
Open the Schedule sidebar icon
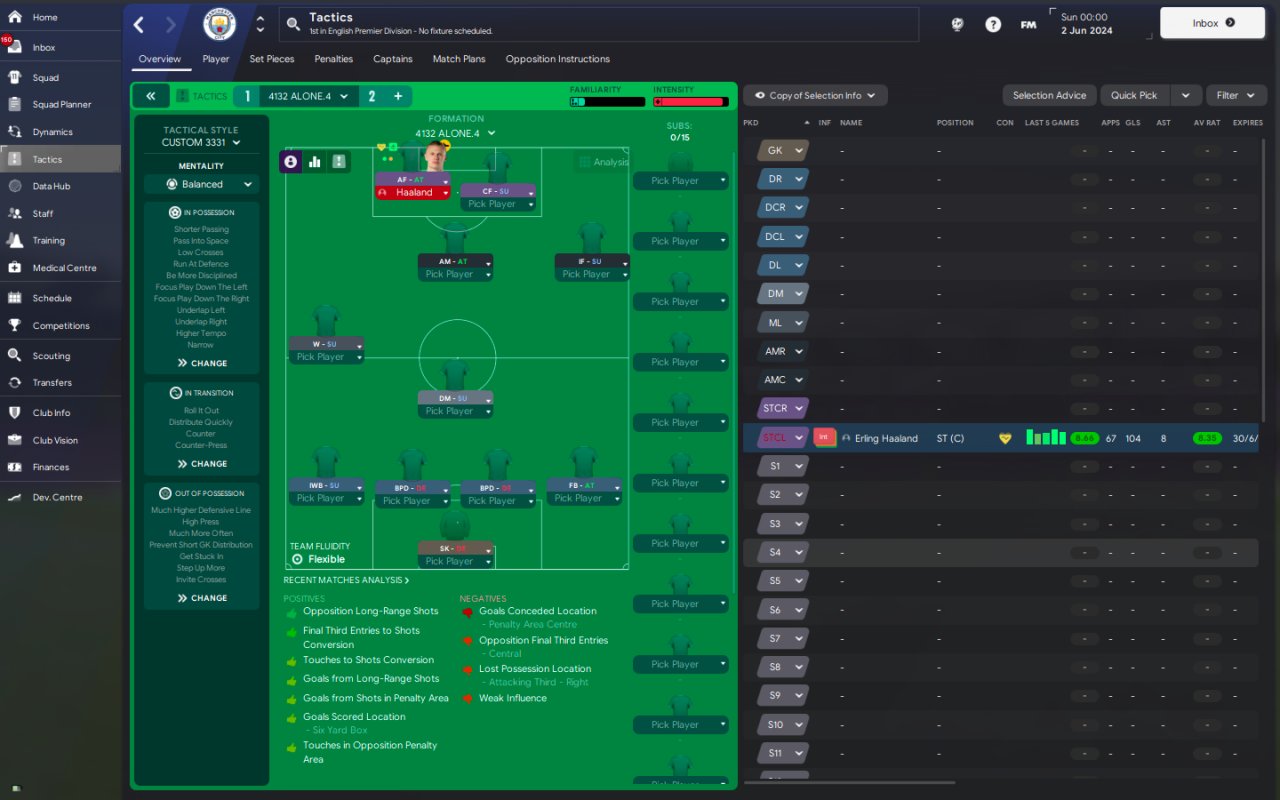15,298
